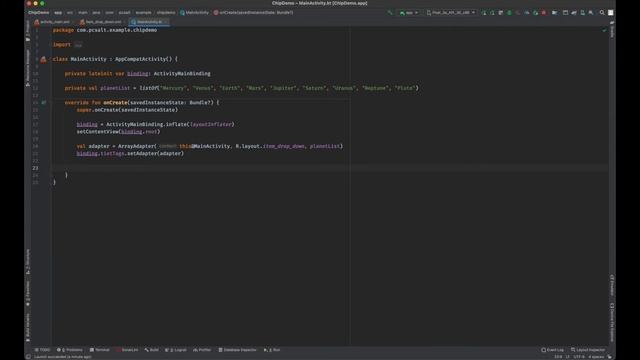
Task: Open the Project tool window from left strip
Action: pyautogui.click(x=28, y=31)
